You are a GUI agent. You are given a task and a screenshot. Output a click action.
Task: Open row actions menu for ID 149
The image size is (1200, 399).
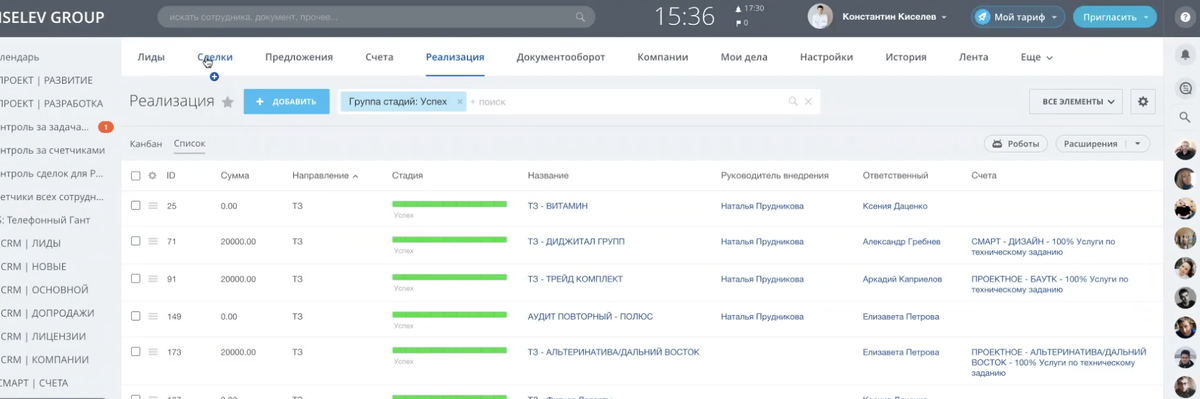(x=153, y=316)
